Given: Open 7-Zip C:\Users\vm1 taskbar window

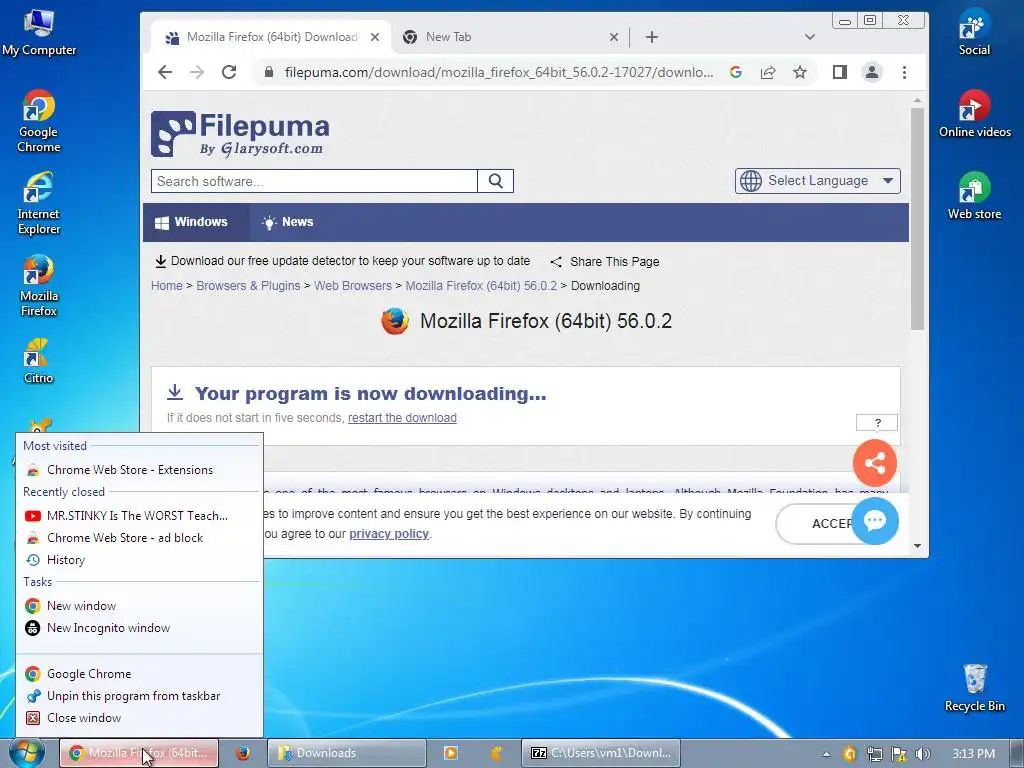Looking at the screenshot, I should pos(601,753).
